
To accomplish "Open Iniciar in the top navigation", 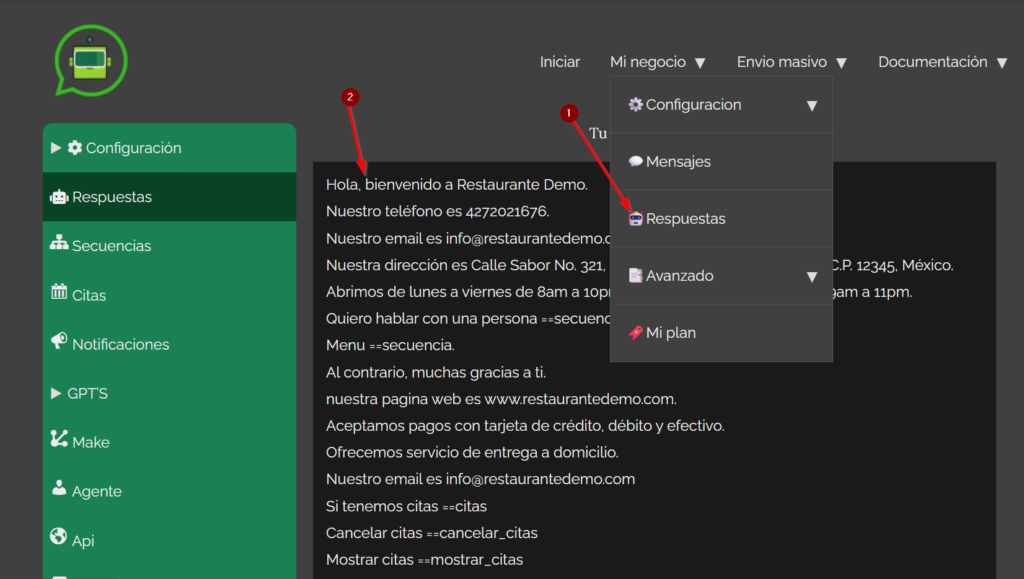I will [x=560, y=62].
